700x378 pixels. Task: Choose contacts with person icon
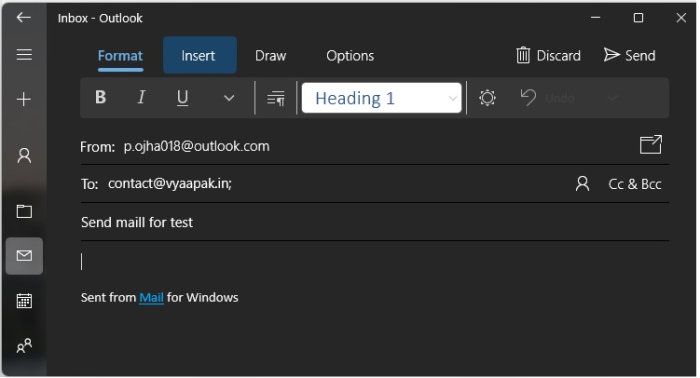tap(583, 184)
